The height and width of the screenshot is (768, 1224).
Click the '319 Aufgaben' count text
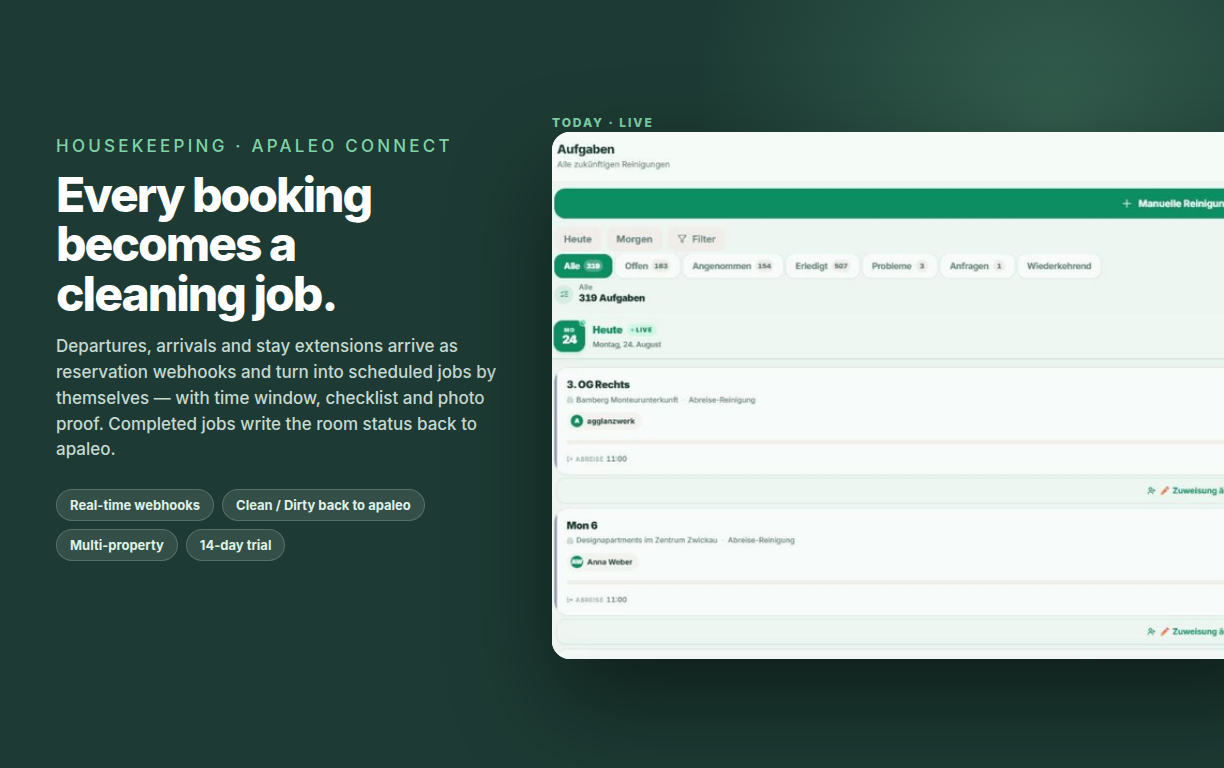[612, 298]
